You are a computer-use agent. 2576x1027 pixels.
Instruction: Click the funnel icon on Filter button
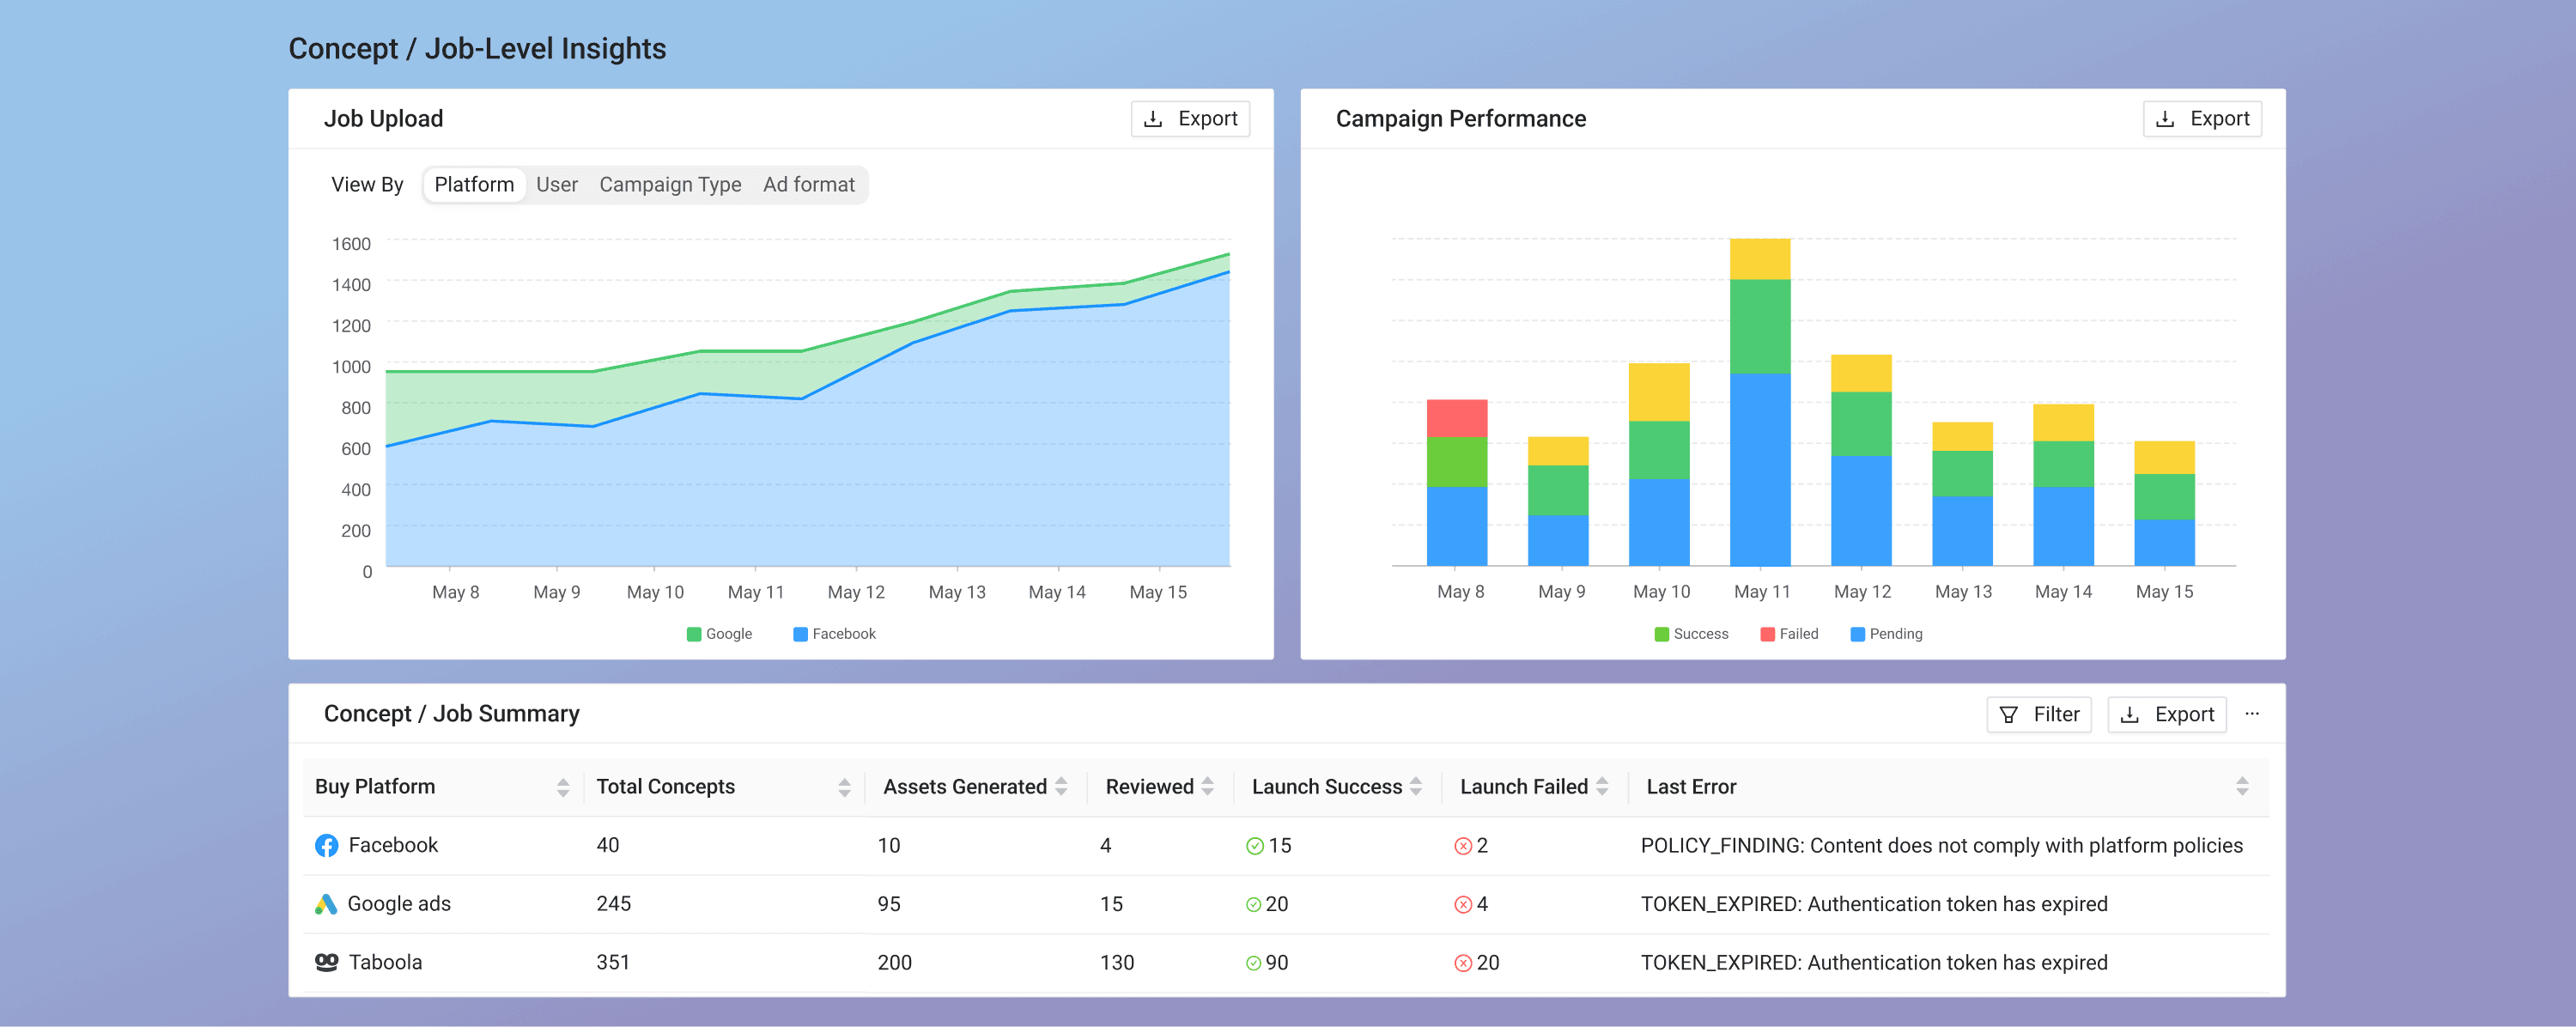2008,715
